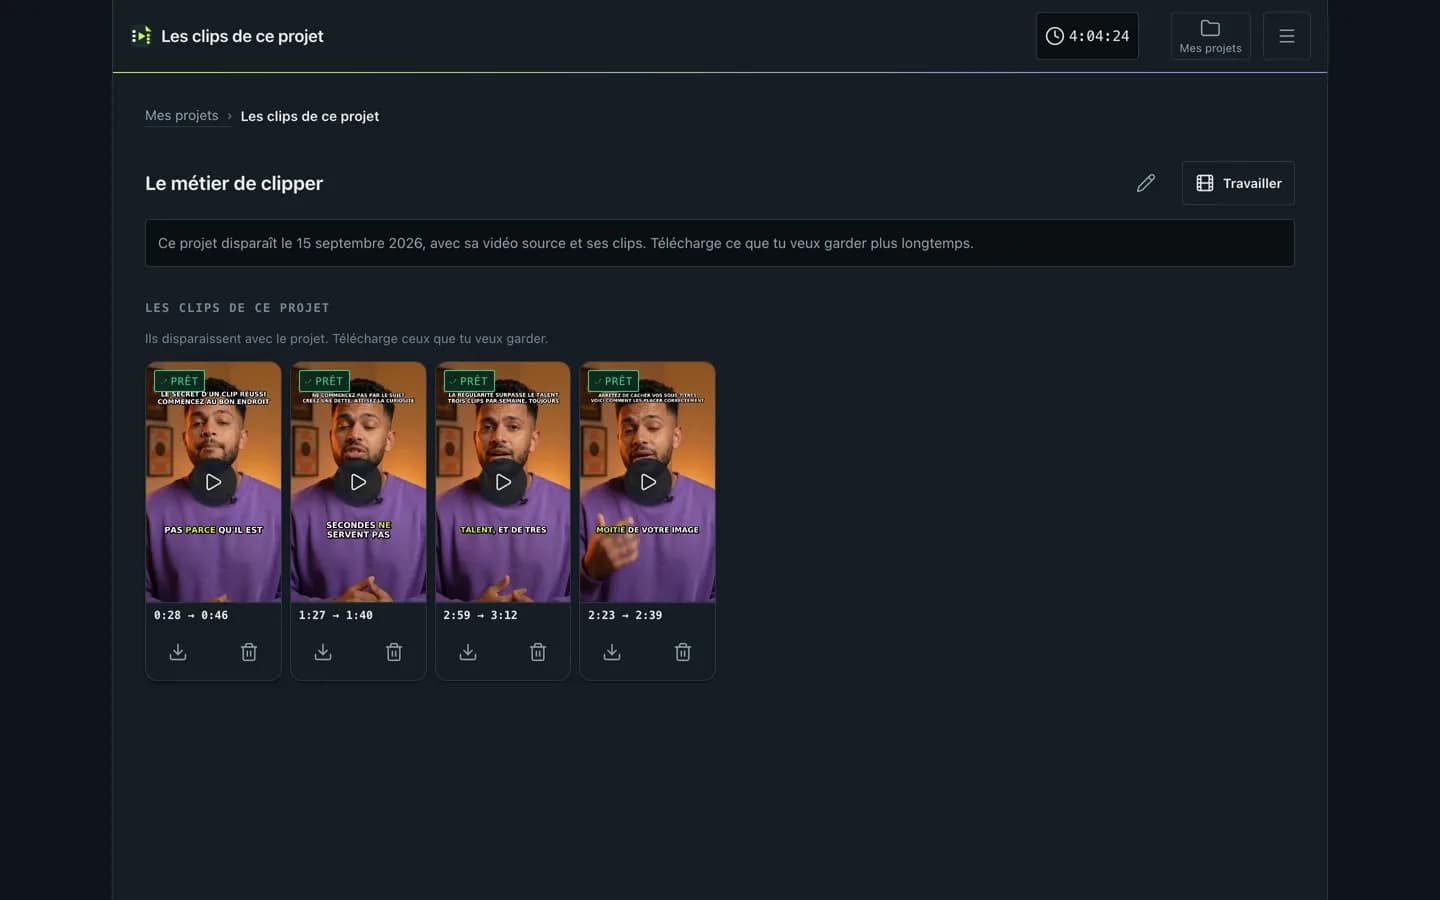
Task: Click 'Ils disparaissent avec le projet' hint text
Action: pyautogui.click(x=346, y=339)
